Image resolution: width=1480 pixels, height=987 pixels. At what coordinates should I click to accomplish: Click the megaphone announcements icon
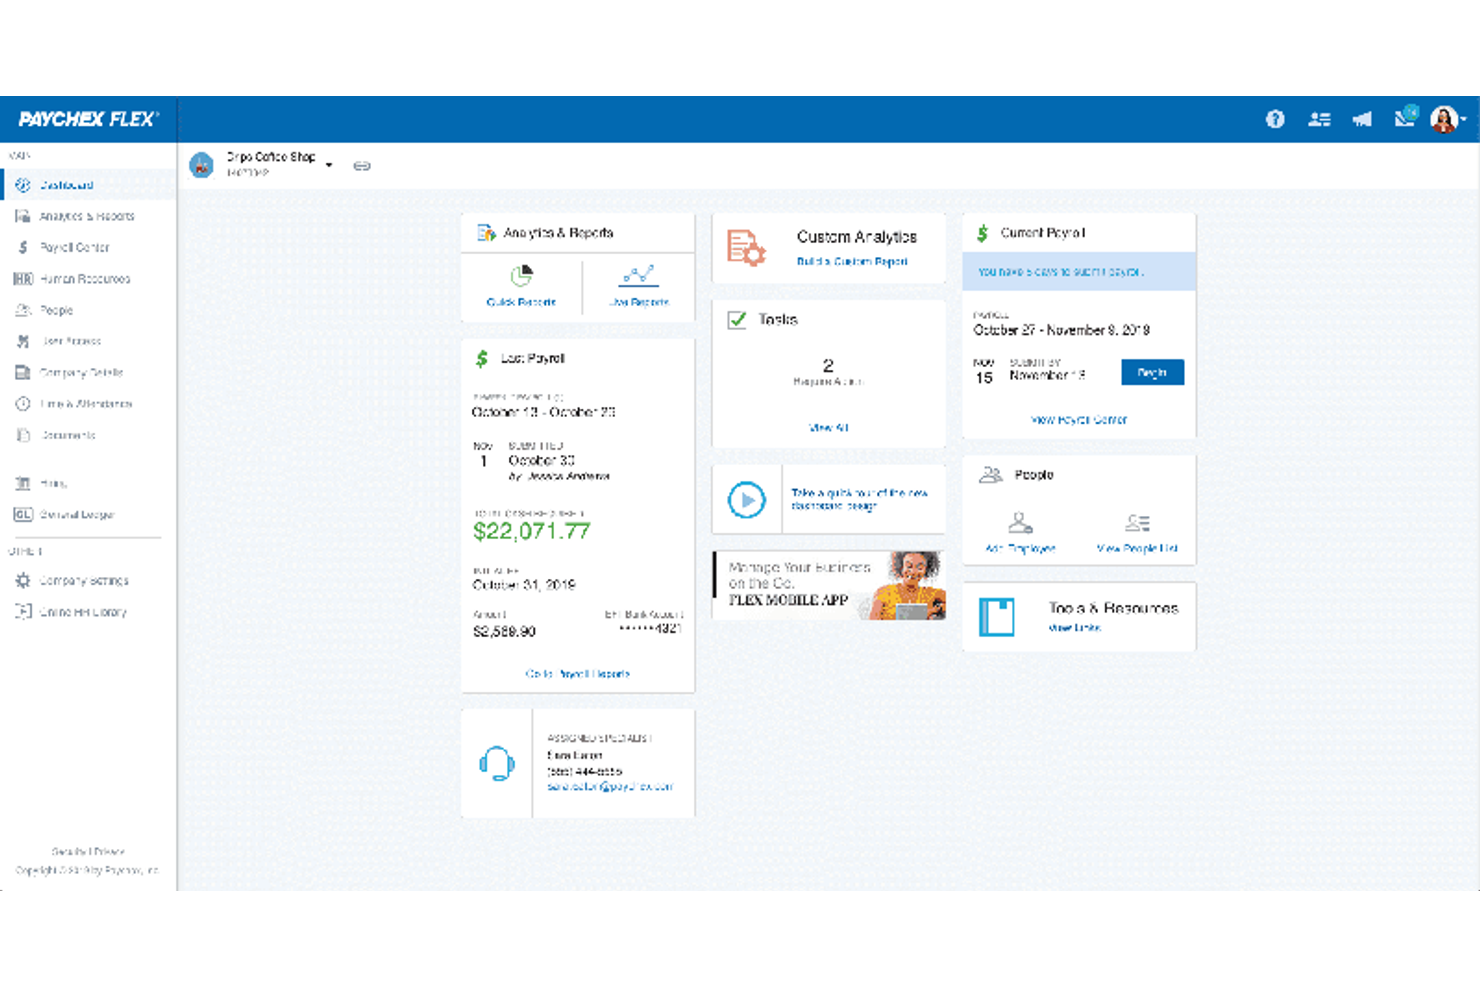click(1362, 119)
